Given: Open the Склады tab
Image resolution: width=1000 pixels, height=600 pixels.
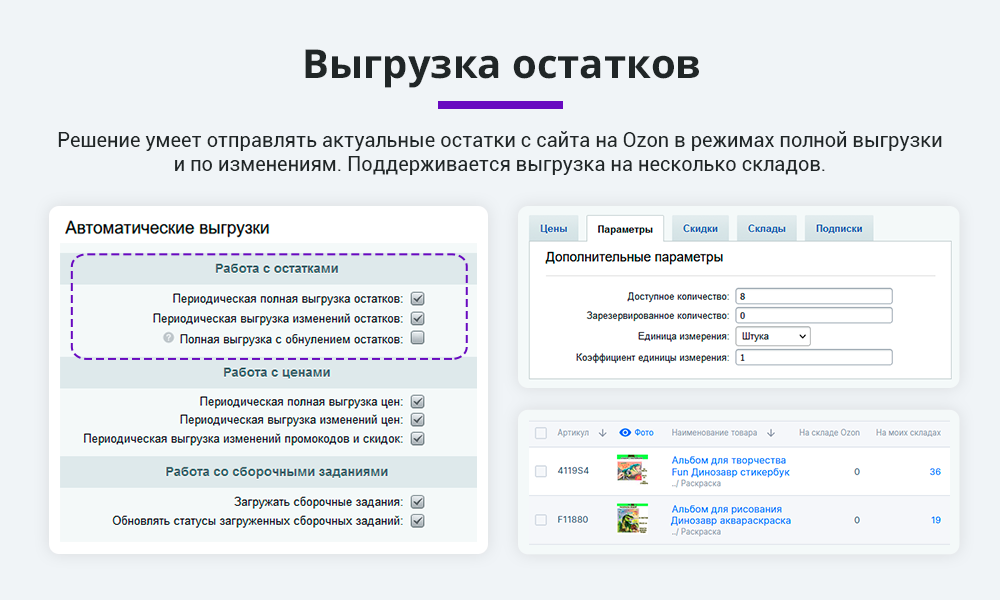Looking at the screenshot, I should (x=766, y=228).
